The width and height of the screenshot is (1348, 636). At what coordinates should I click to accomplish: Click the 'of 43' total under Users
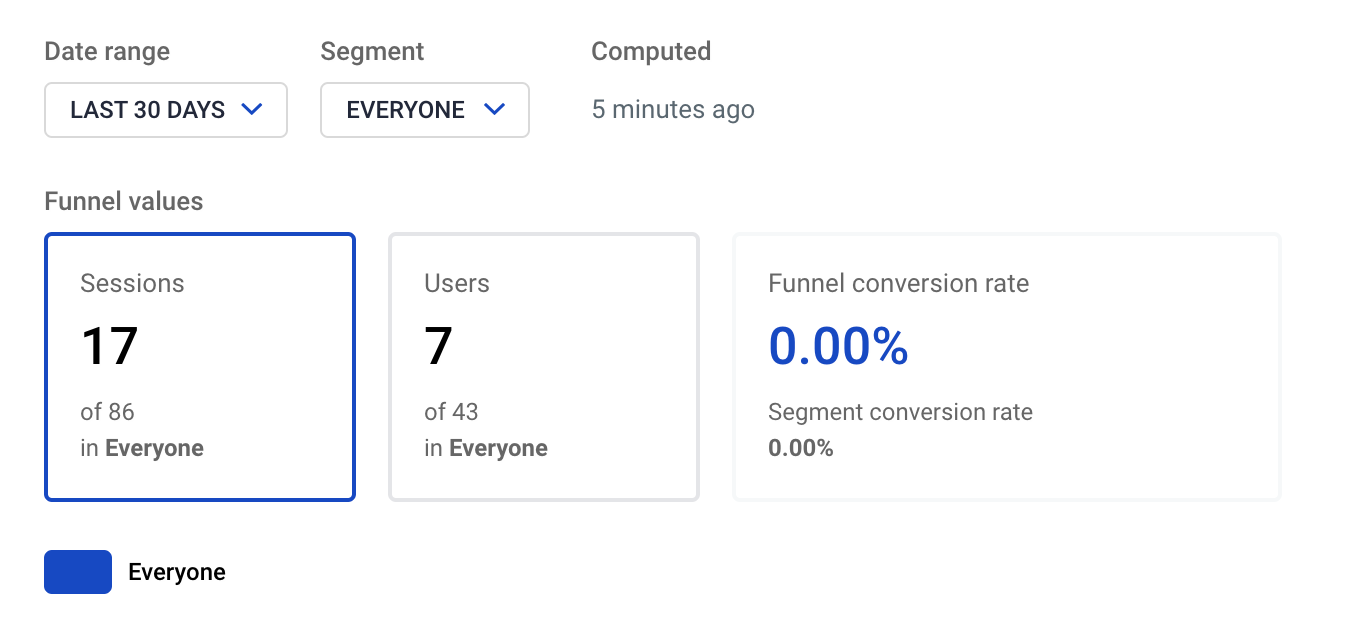[x=450, y=411]
